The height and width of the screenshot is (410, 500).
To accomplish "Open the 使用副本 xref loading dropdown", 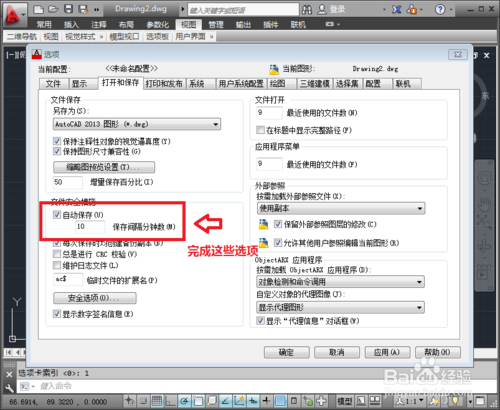I will 341,208.
